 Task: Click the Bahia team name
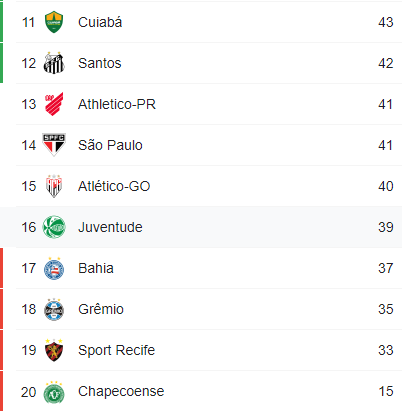point(96,268)
